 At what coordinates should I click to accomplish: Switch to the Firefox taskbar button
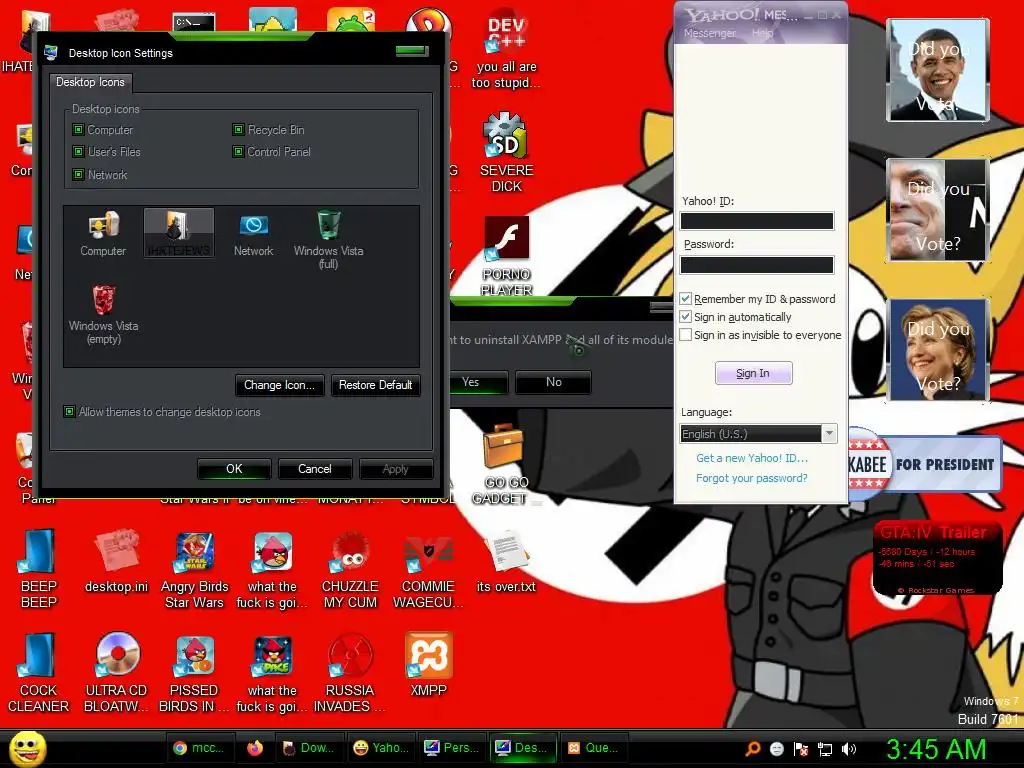tap(254, 748)
